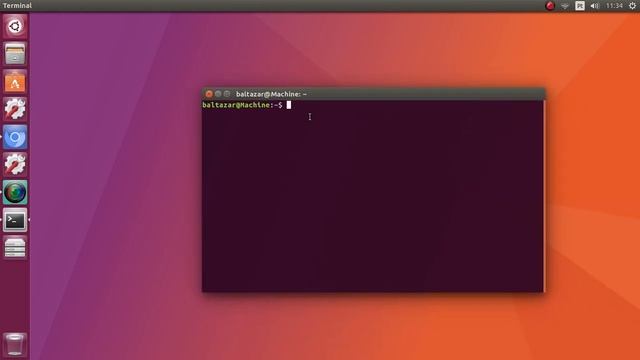
Task: Open the network Wi-Fi indicator menu
Action: [x=565, y=6]
